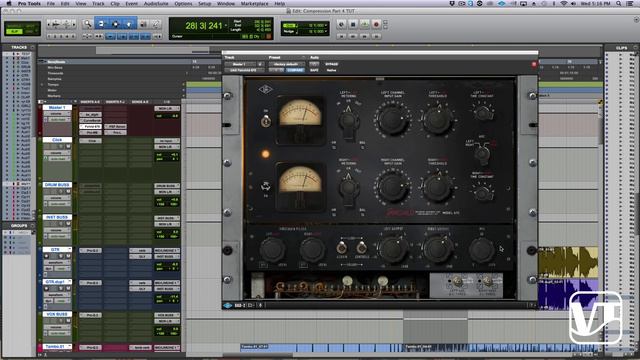Open the Click insert on Click track
The image size is (640, 360).
point(91,141)
